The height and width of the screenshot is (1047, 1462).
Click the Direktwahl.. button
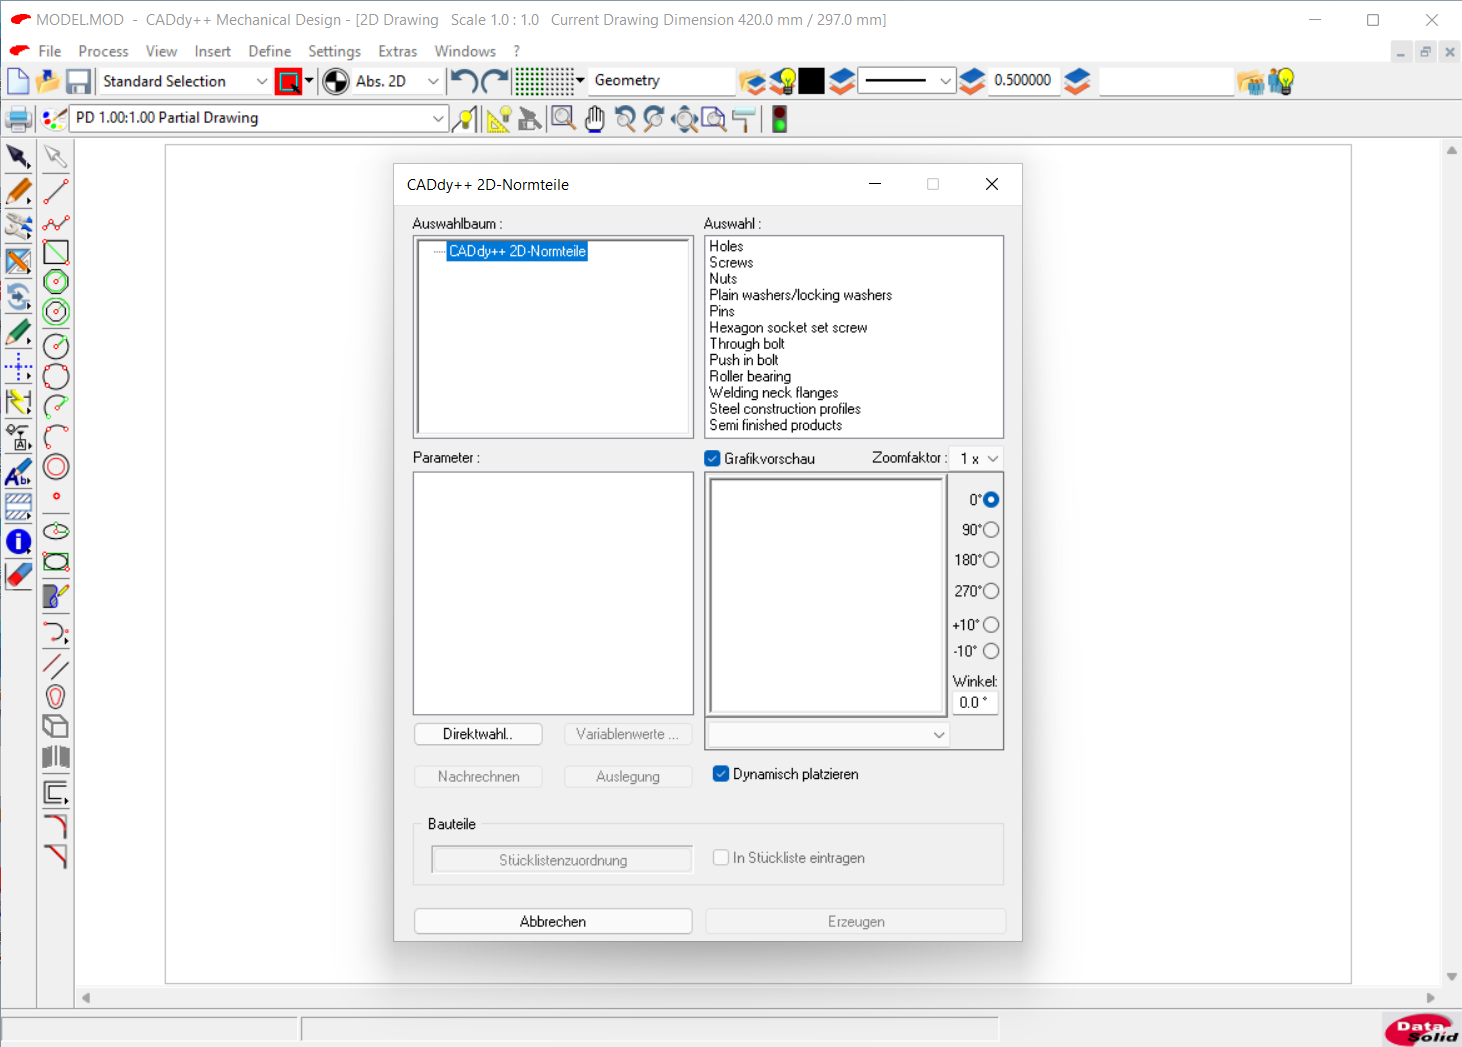[478, 734]
